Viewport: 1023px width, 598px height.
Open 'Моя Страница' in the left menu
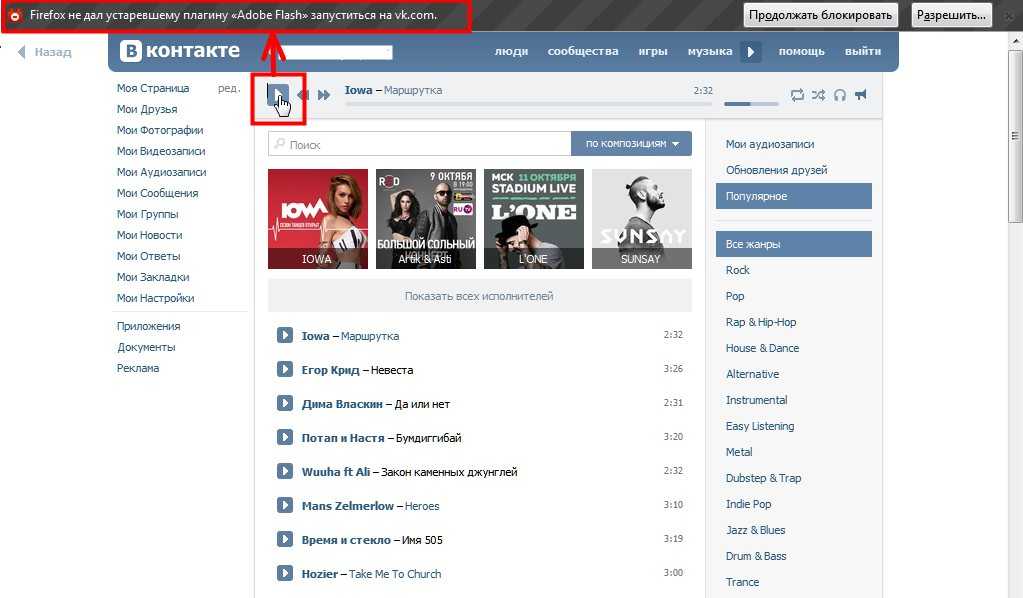(153, 88)
